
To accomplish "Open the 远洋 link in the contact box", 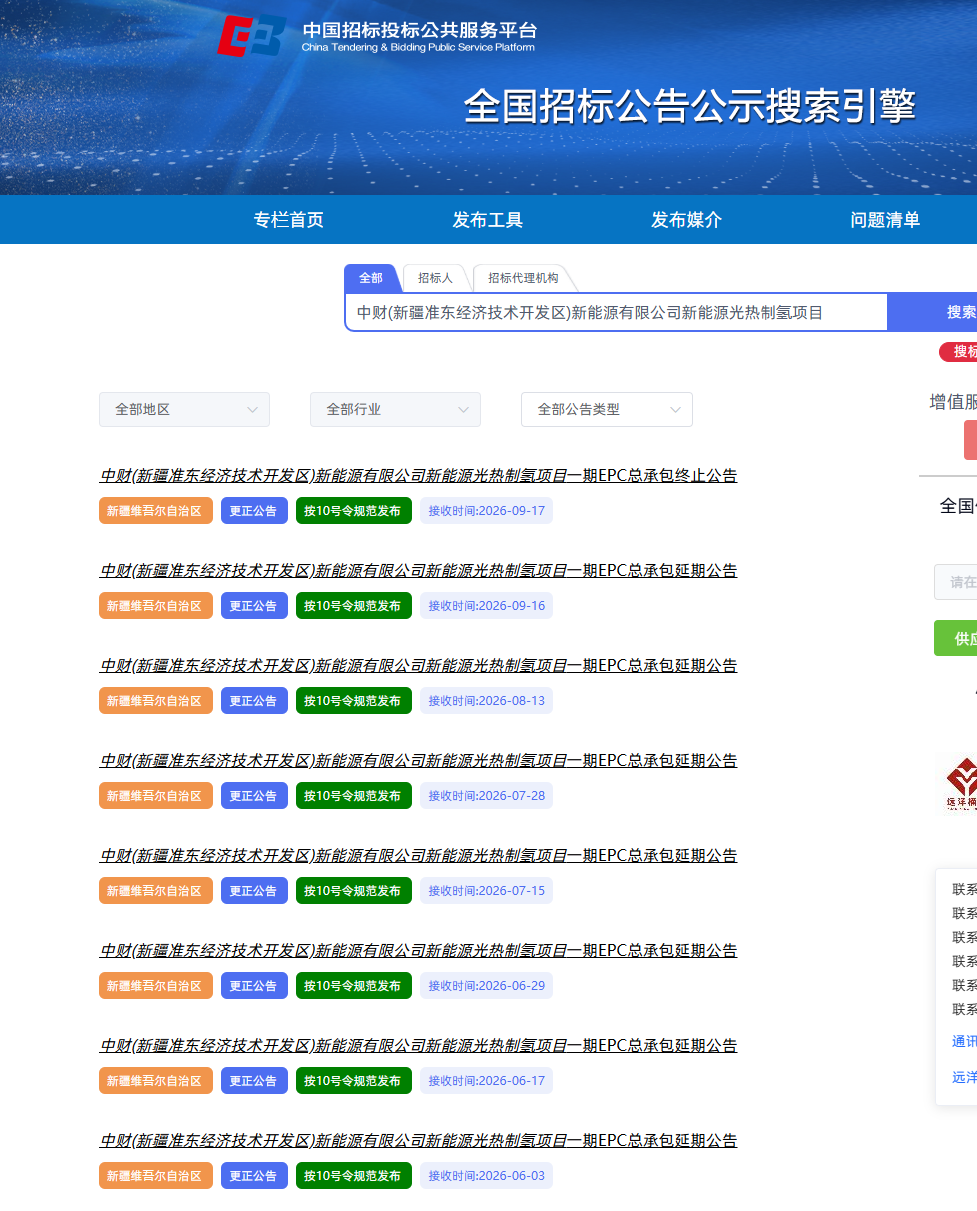I will pos(964,1077).
